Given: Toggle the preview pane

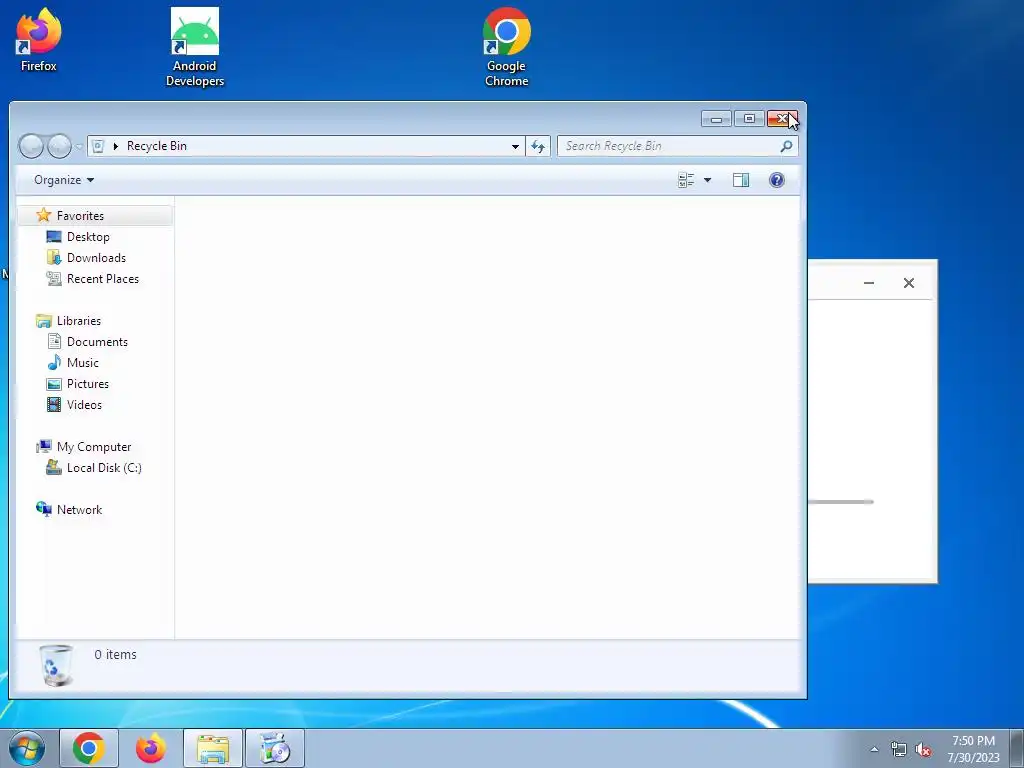Looking at the screenshot, I should pos(741,180).
